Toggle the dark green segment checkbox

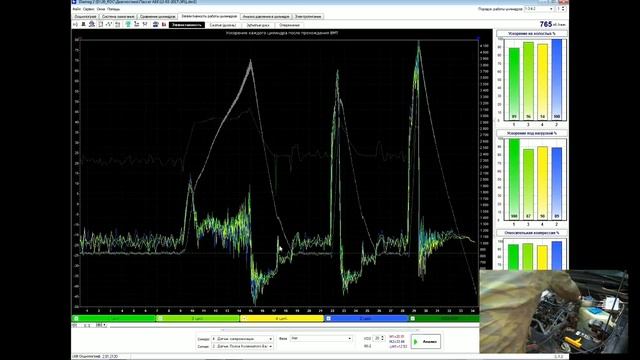(412, 318)
